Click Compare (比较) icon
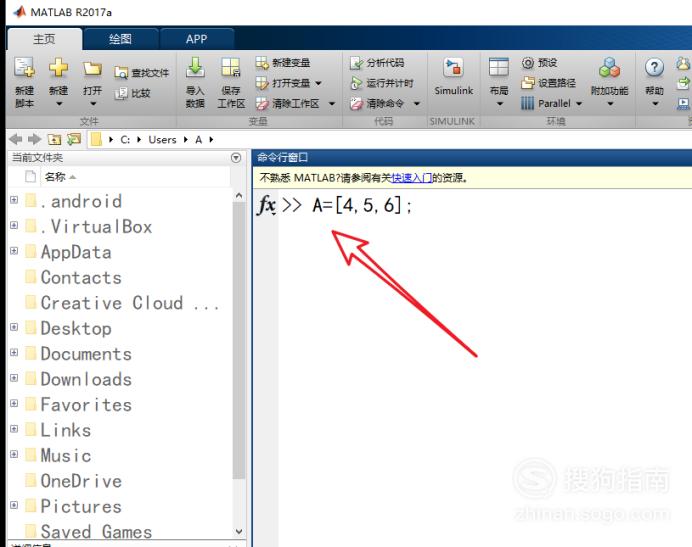Screen dimensions: 692x547 (121, 93)
